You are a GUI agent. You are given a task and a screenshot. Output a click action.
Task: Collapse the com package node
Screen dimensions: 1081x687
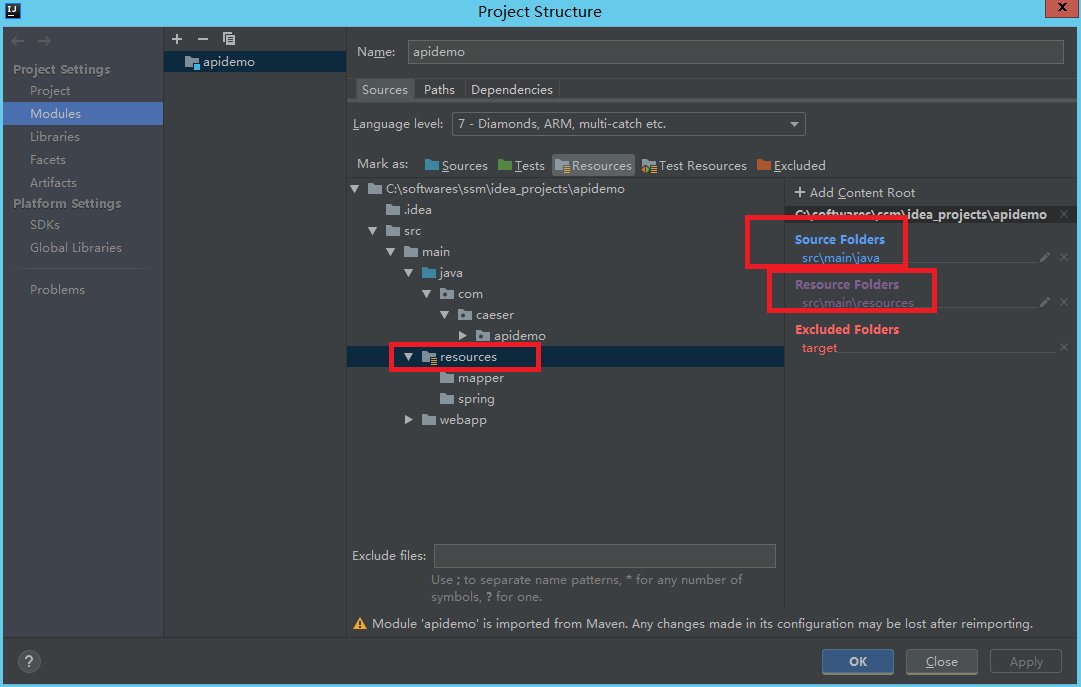tap(427, 294)
